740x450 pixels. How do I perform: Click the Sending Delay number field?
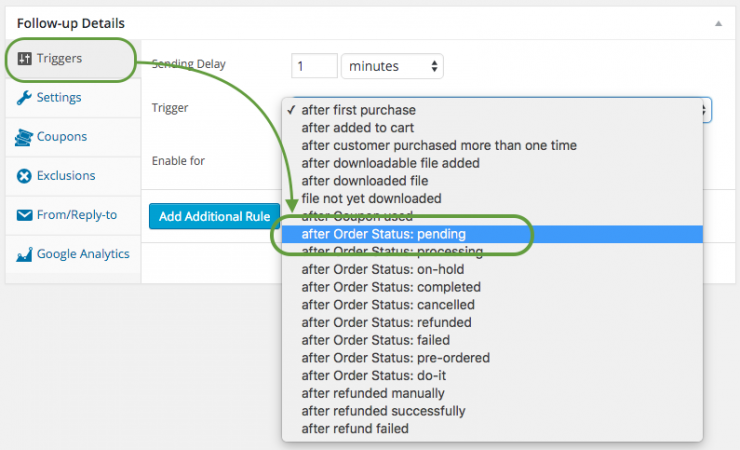(x=314, y=66)
